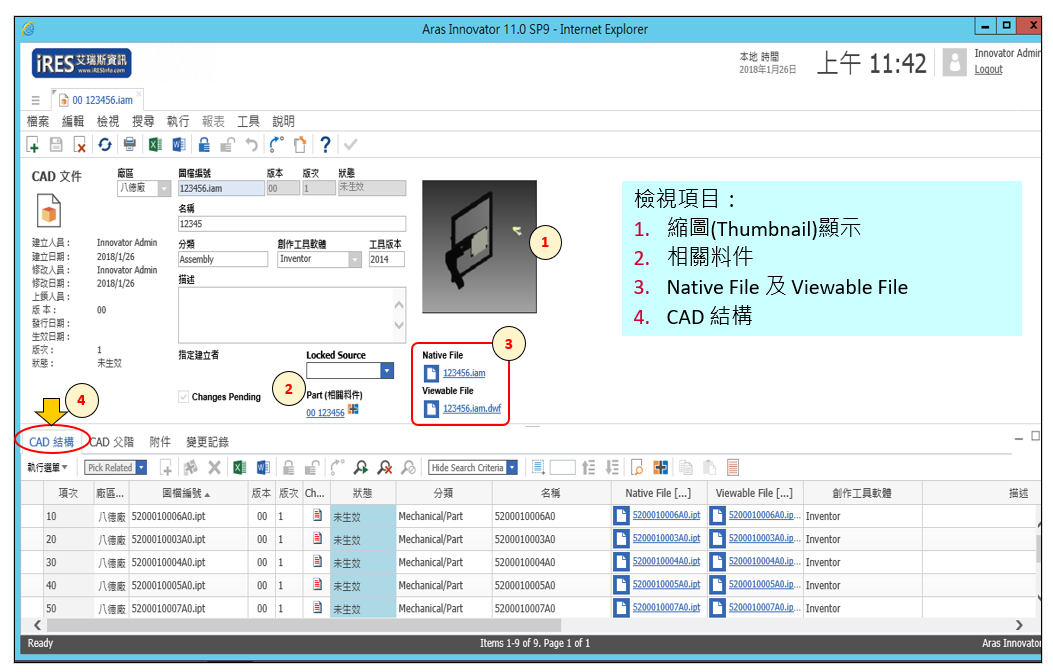This screenshot has width=1053, height=672.
Task: Open the 創作工具軟體 Inventor dropdown
Action: 355,259
